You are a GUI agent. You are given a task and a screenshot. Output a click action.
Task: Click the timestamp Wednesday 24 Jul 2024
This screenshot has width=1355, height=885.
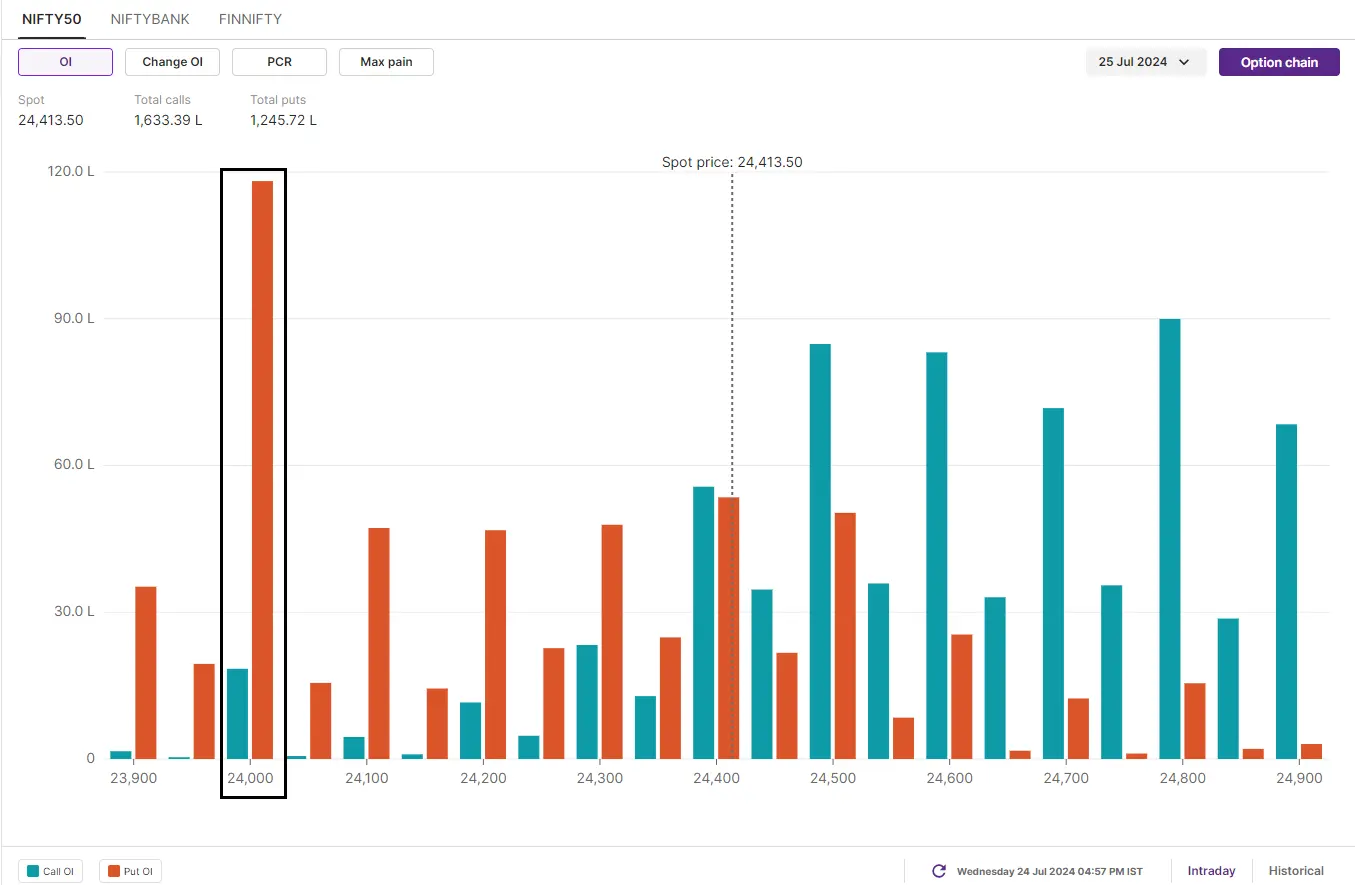(x=1049, y=871)
